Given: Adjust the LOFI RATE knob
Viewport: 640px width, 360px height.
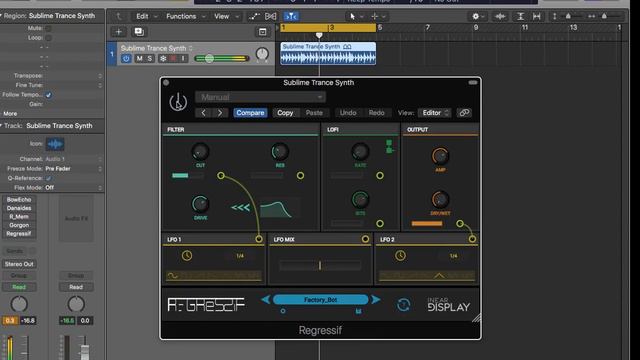Looking at the screenshot, I should [x=360, y=151].
